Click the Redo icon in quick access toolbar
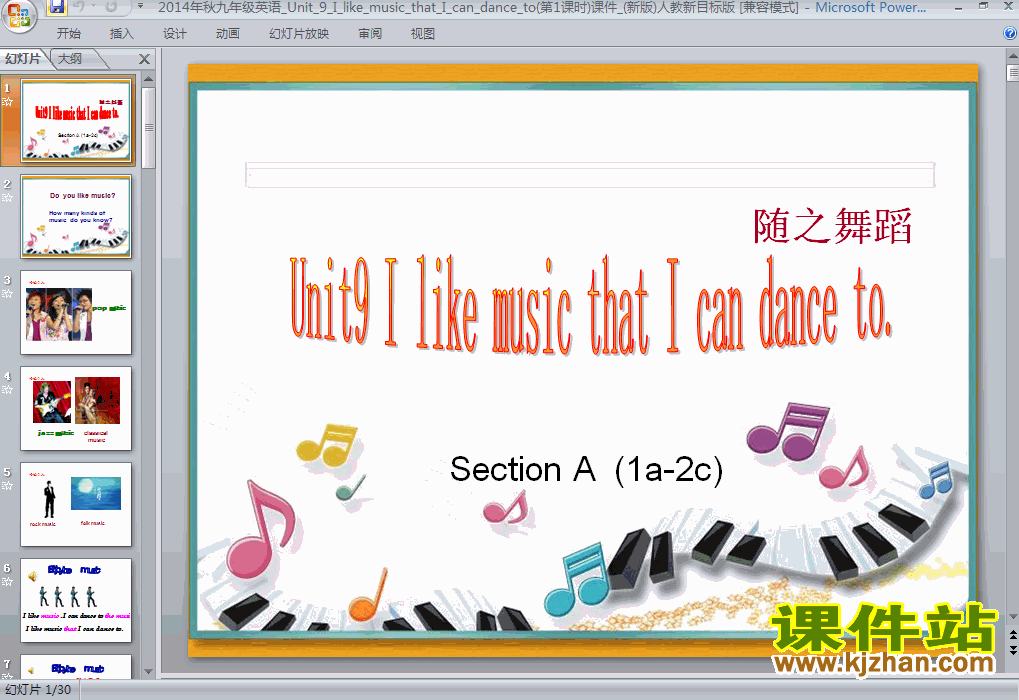The height and width of the screenshot is (700, 1019). point(111,7)
